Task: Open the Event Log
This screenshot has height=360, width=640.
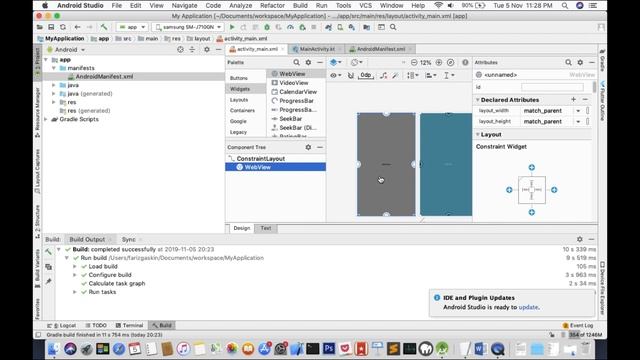Action: pos(578,325)
